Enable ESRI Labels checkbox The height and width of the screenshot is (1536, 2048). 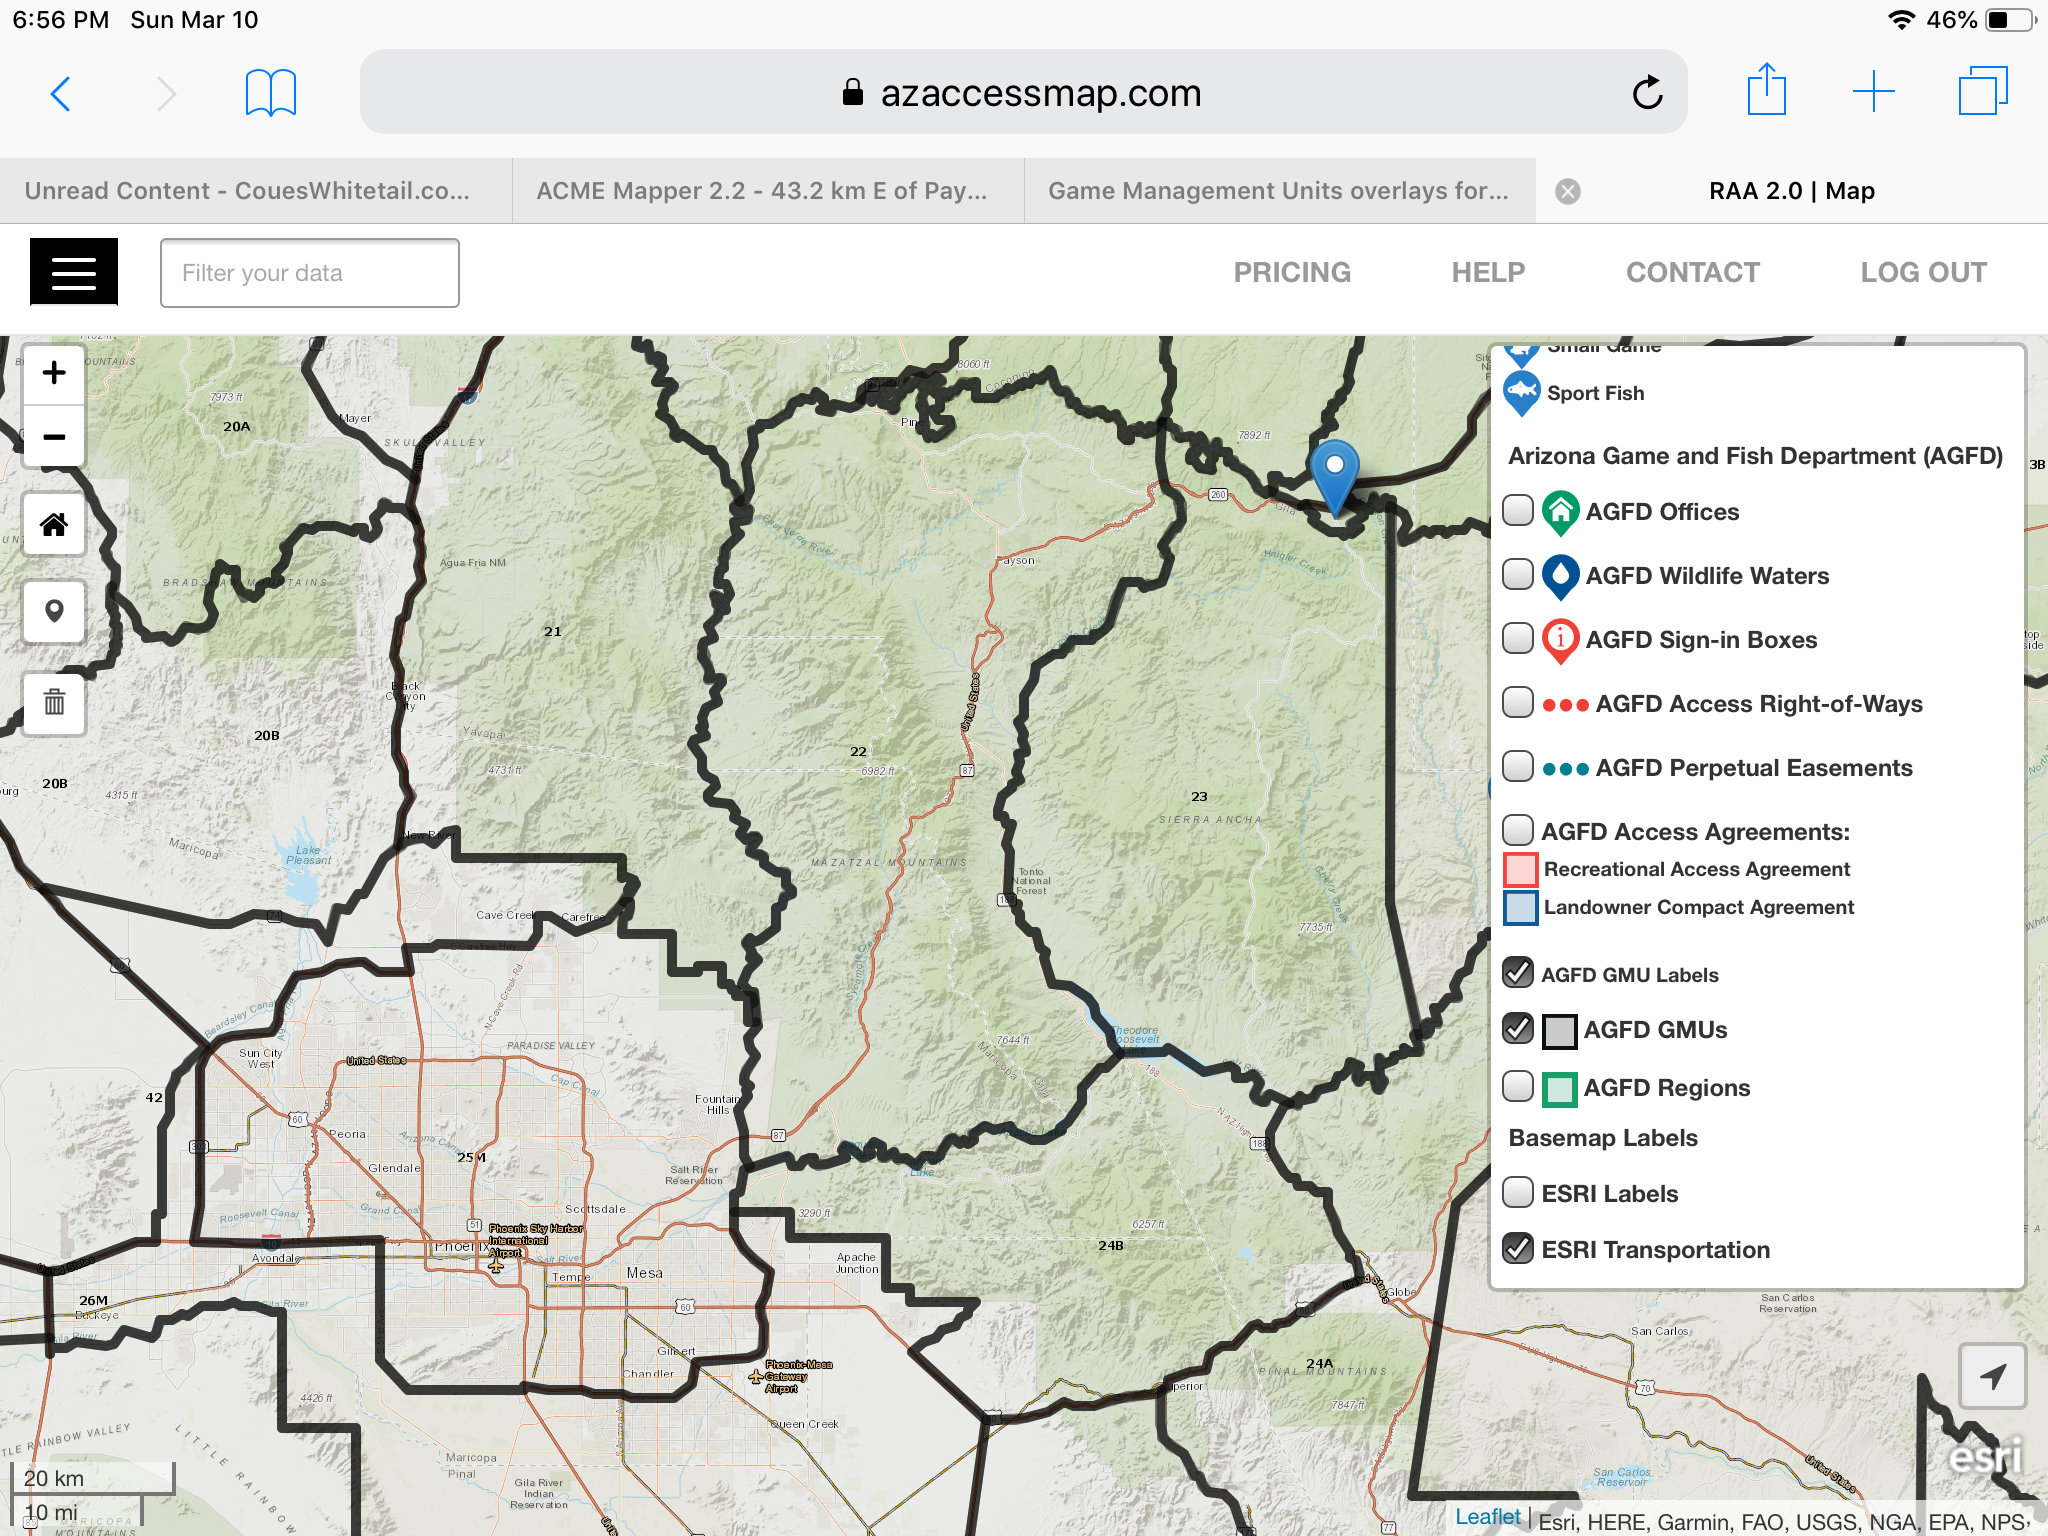(1518, 1192)
